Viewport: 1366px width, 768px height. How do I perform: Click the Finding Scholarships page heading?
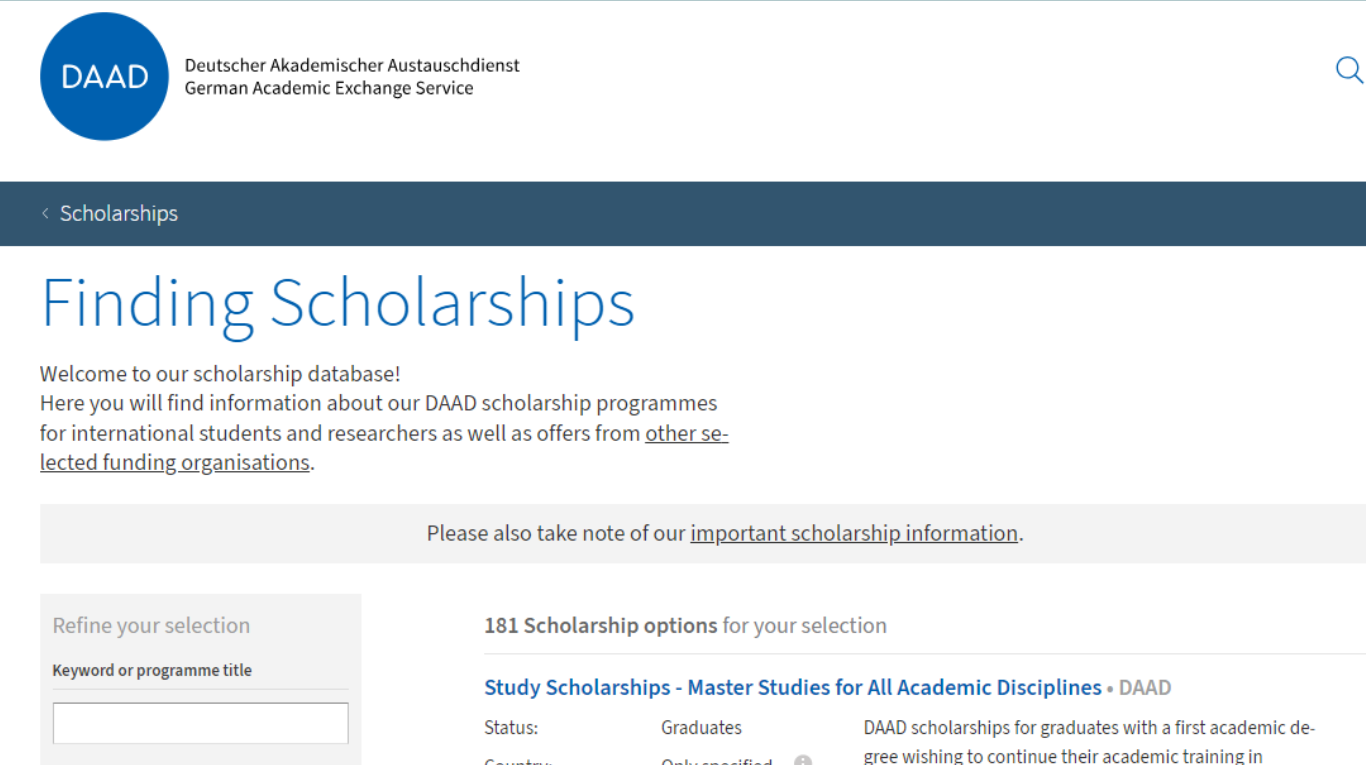pyautogui.click(x=338, y=303)
